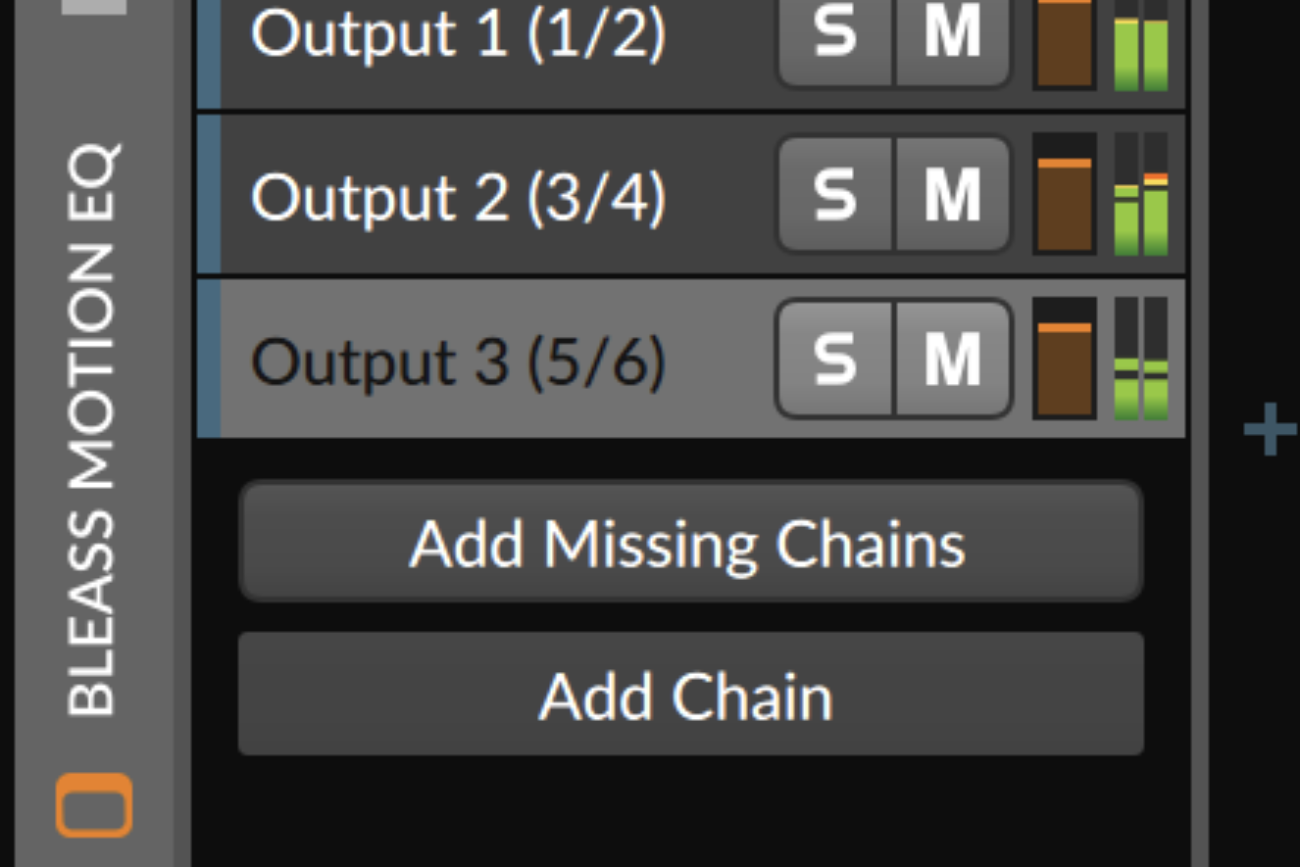Solo the Output 1 (1/2) chain
The height and width of the screenshot is (867, 1300).
(835, 34)
